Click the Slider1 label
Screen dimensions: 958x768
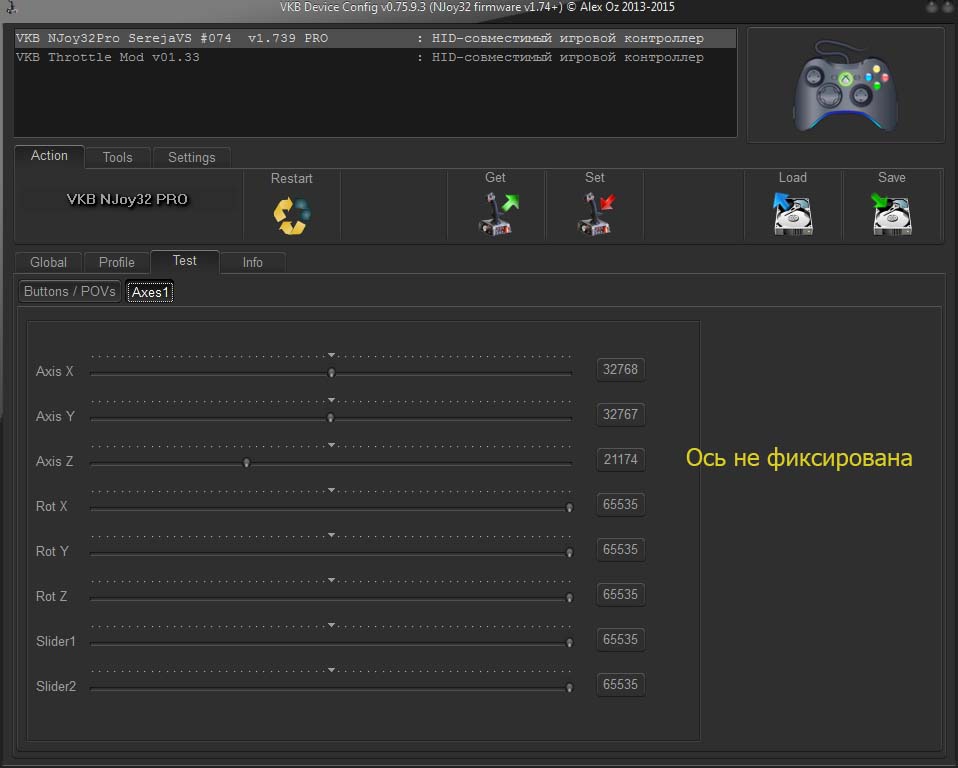[56, 642]
